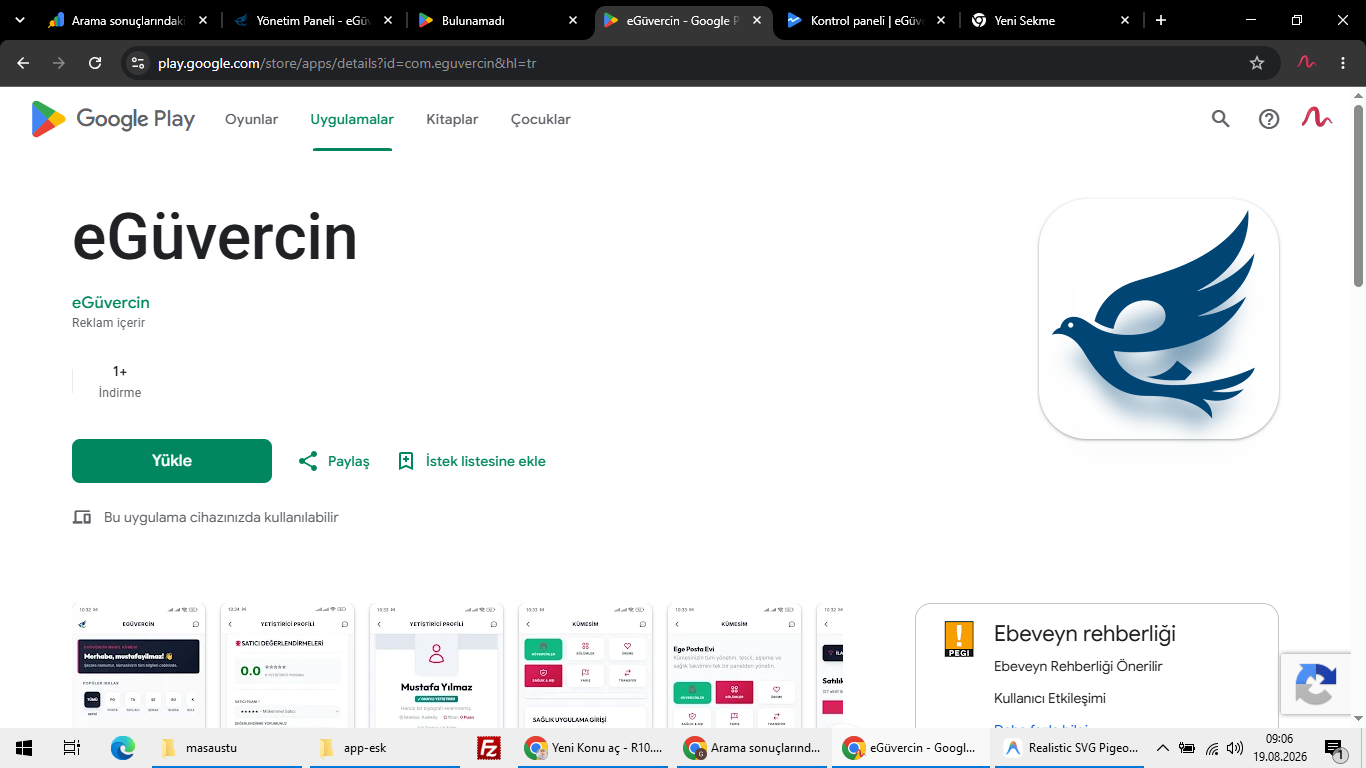Viewport: 1366px width, 768px height.
Task: Open the Kümesim Sağlık Uygulama screenshot
Action: point(586,666)
